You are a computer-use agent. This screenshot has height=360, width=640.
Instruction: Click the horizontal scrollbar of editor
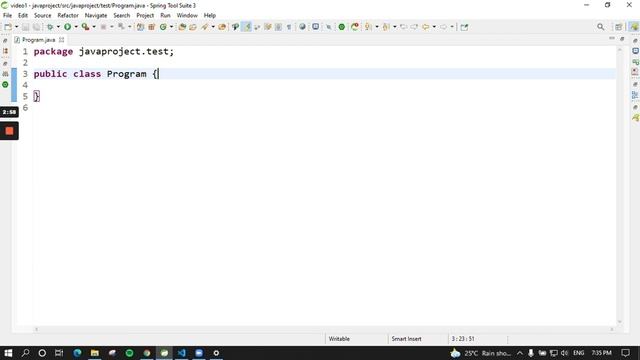coord(324,329)
